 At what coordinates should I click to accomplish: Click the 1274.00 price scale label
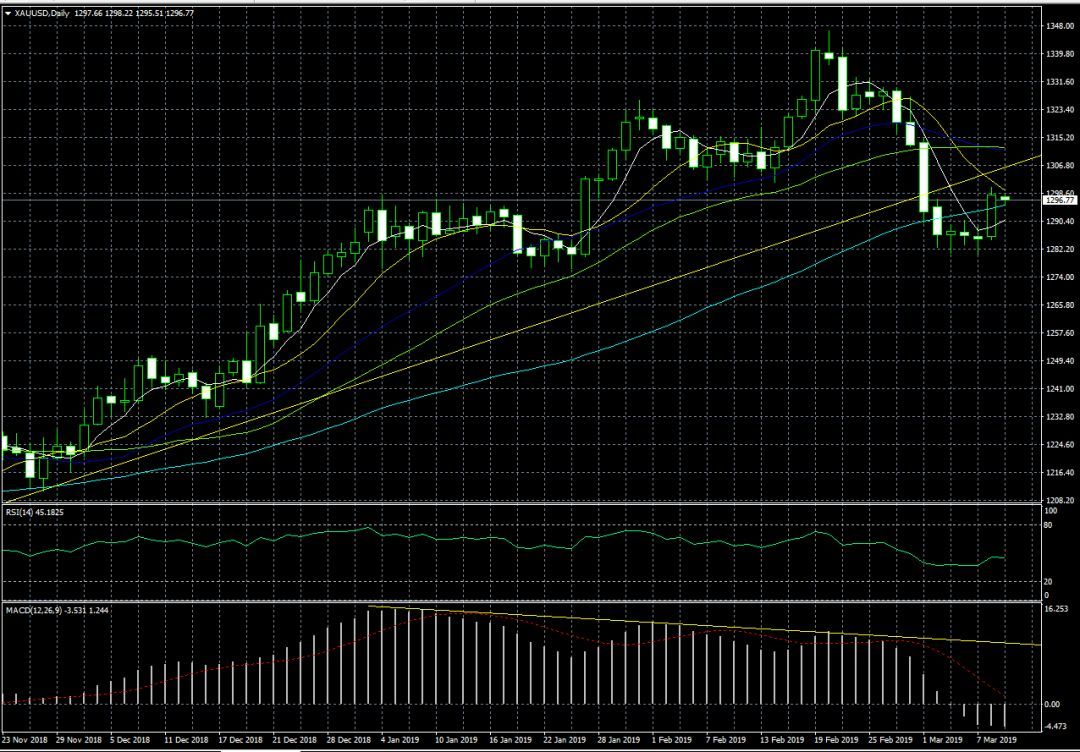pos(1059,277)
